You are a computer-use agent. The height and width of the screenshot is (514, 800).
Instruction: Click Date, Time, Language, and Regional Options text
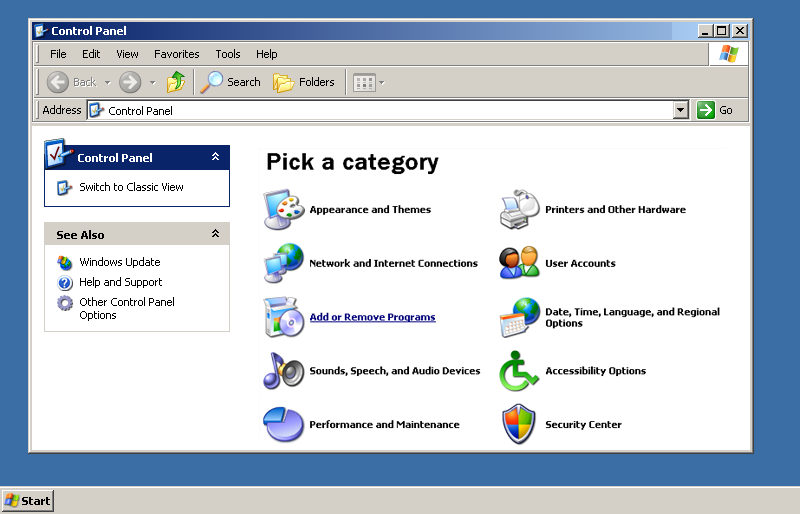pyautogui.click(x=632, y=317)
